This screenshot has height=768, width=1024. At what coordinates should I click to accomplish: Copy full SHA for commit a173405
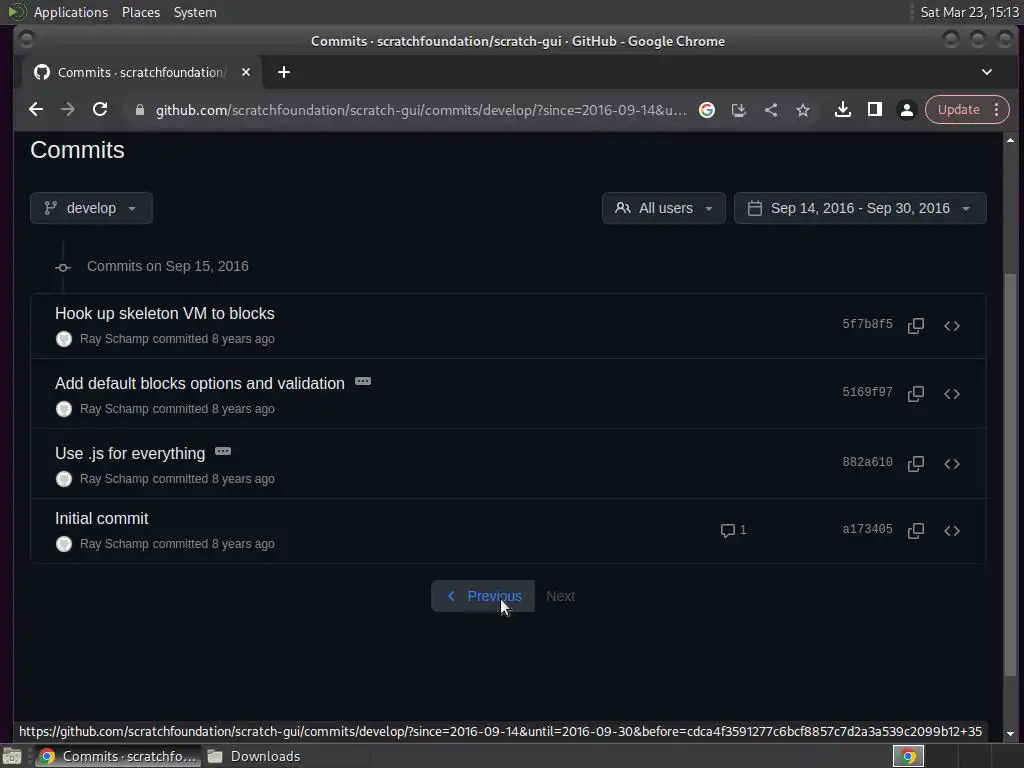click(916, 530)
